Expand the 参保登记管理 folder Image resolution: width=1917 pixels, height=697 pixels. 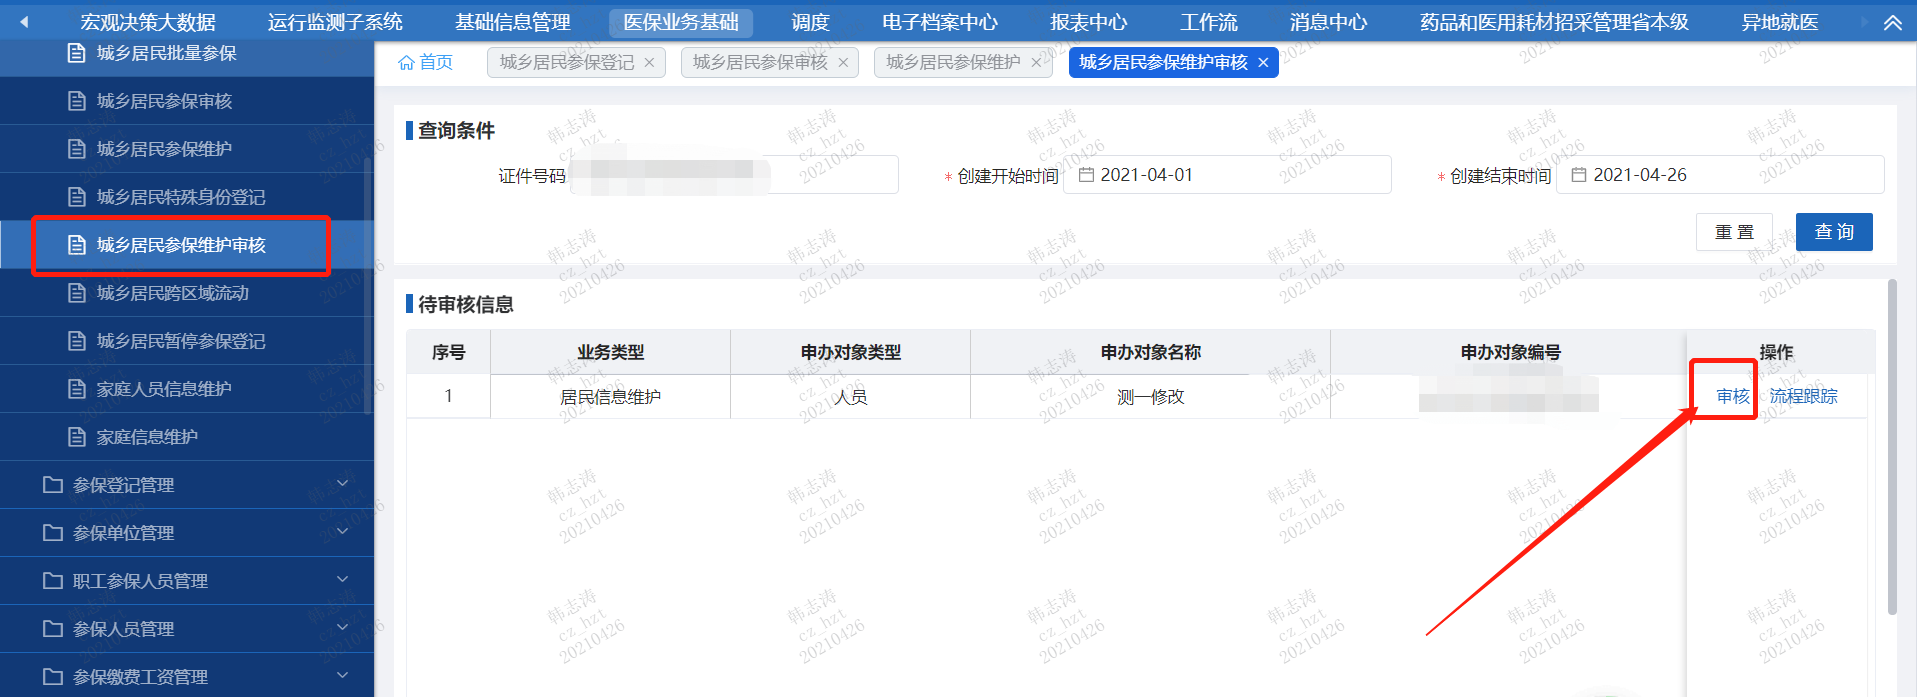[342, 484]
